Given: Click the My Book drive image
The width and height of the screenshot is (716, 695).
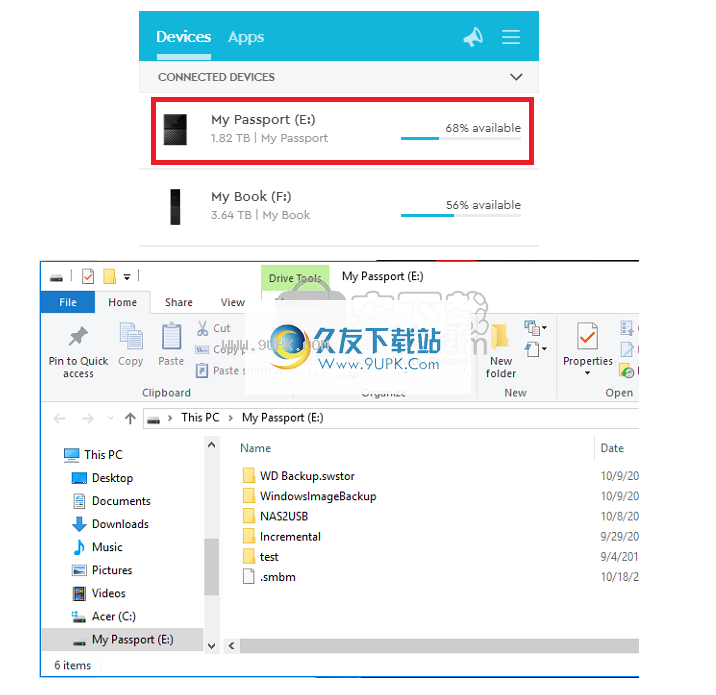Looking at the screenshot, I should point(175,207).
